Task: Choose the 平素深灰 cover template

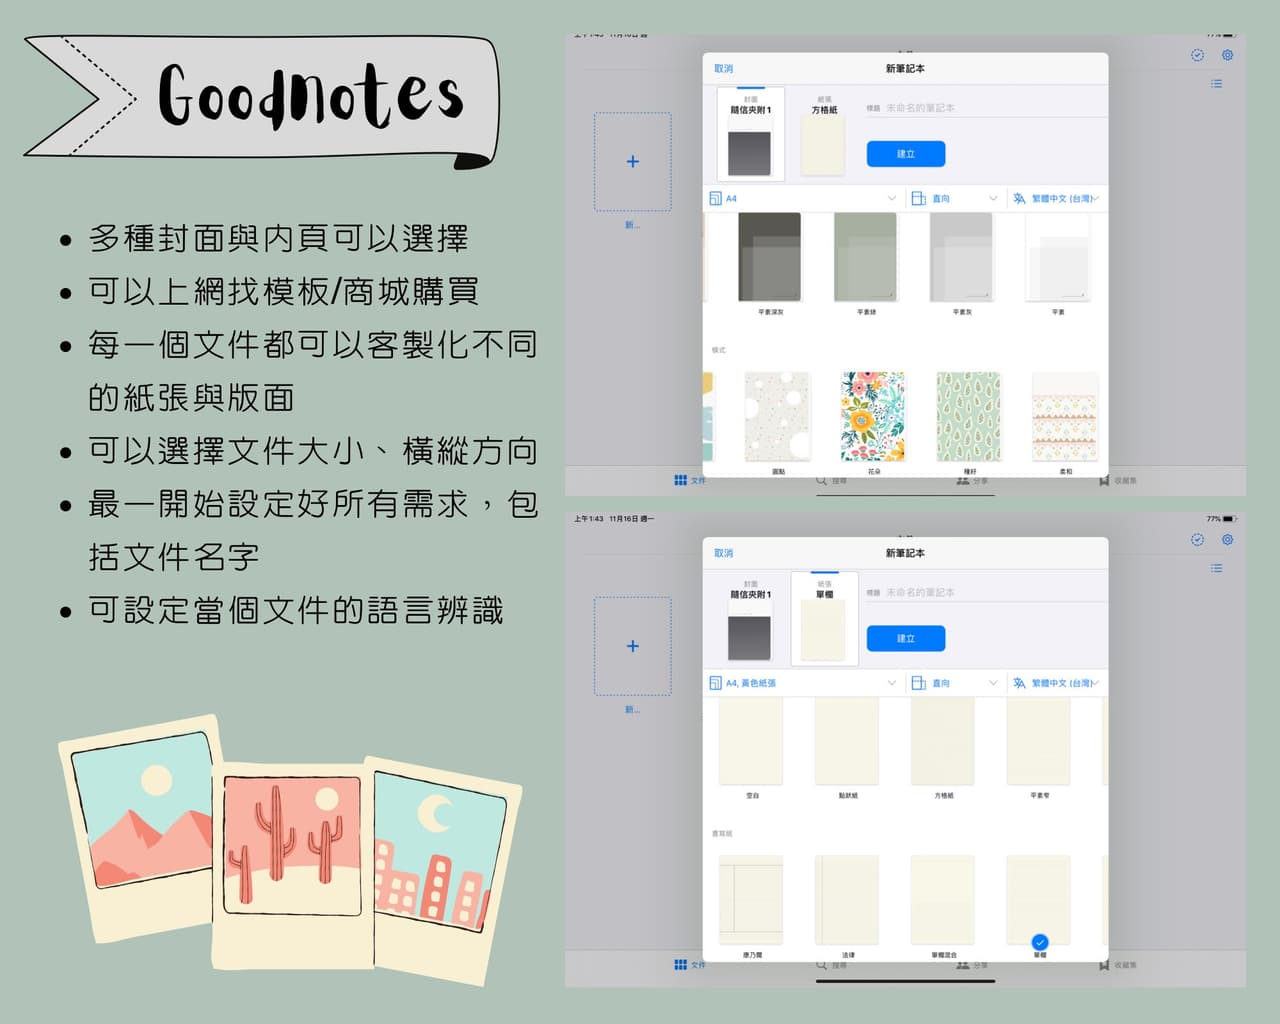Action: [770, 257]
